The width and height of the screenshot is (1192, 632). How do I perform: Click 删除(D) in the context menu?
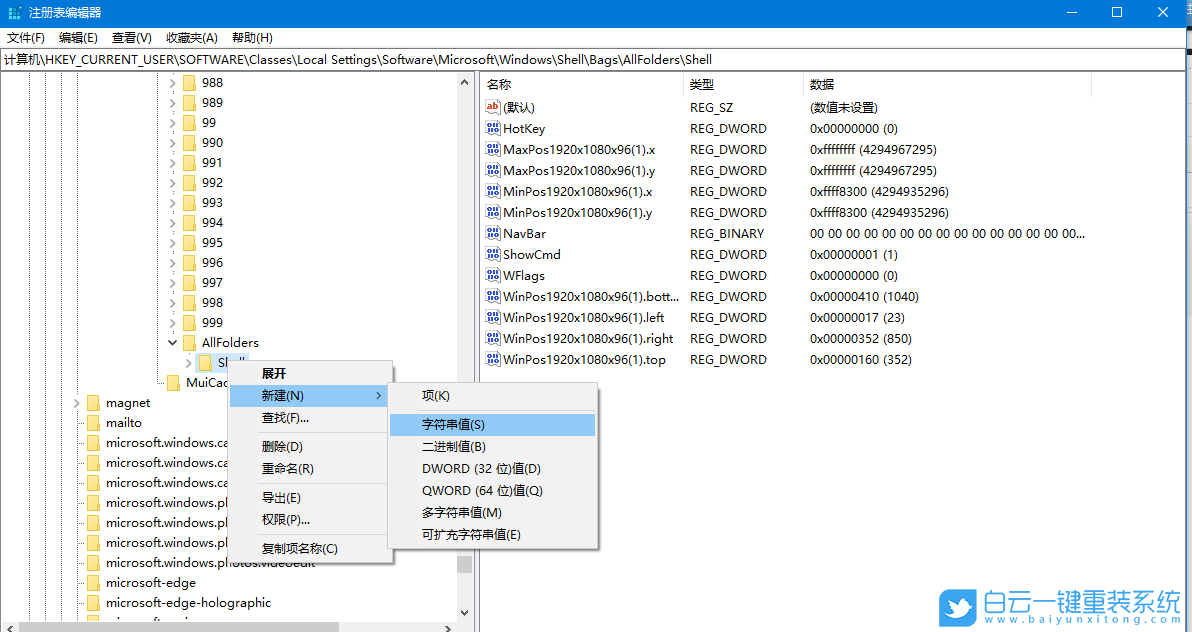tap(283, 445)
